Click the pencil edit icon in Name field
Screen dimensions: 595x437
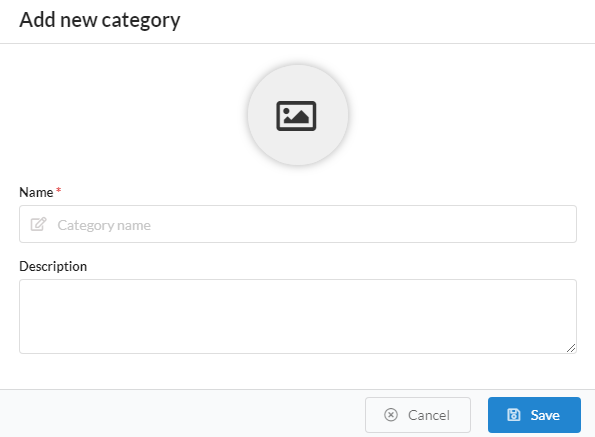pos(38,224)
